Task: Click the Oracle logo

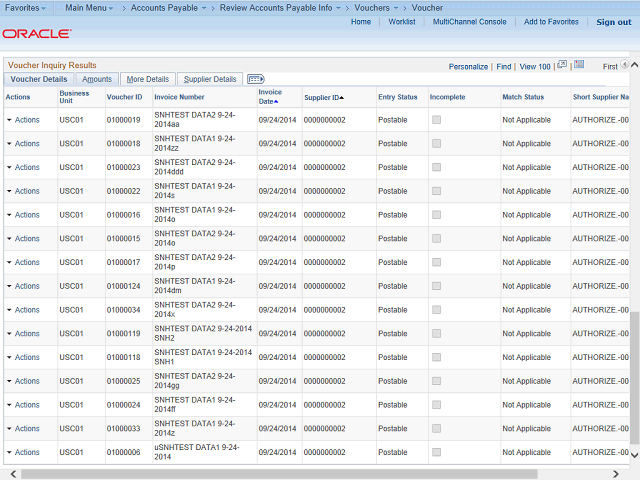Action: 36,34
